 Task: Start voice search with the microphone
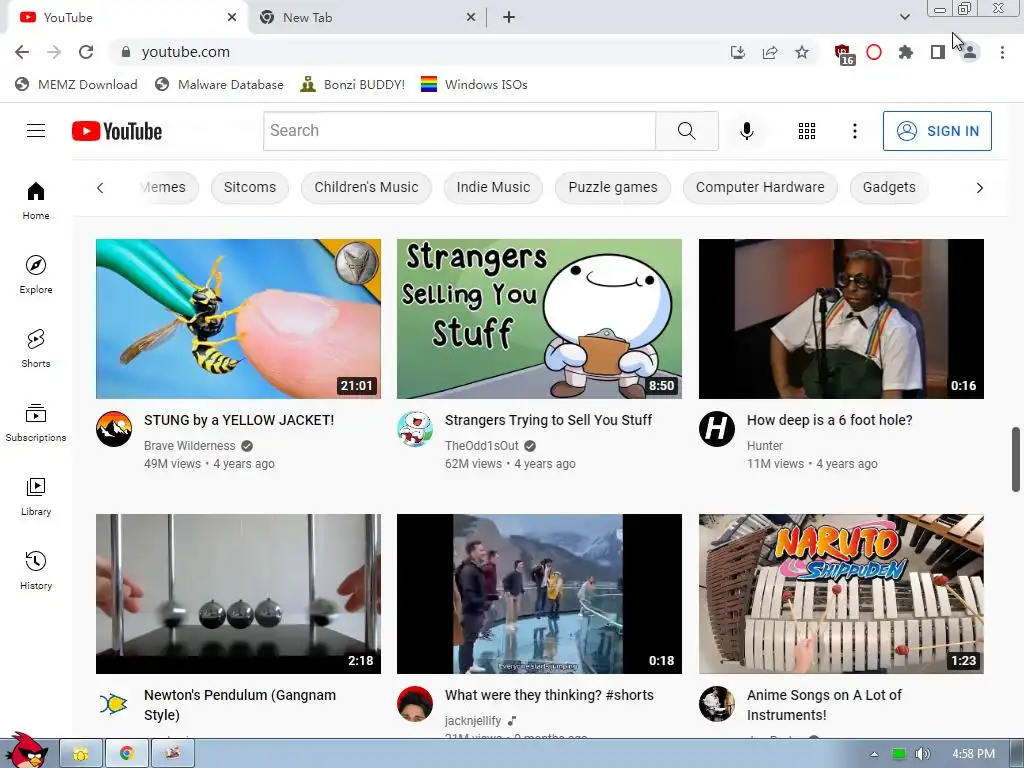point(746,131)
